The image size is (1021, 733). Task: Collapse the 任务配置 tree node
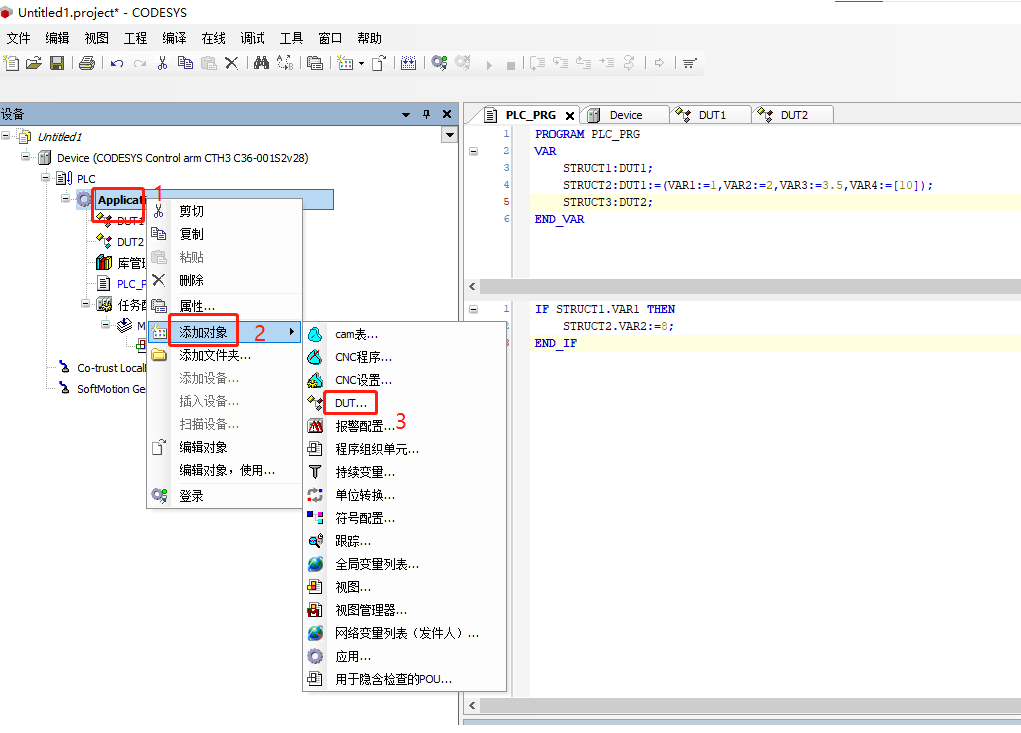coord(86,303)
